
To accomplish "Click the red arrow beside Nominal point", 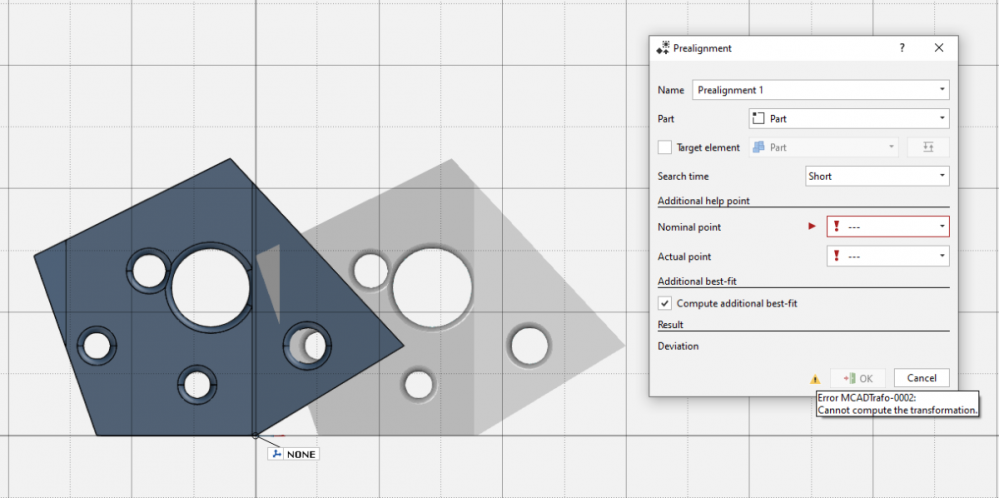I will pos(812,227).
